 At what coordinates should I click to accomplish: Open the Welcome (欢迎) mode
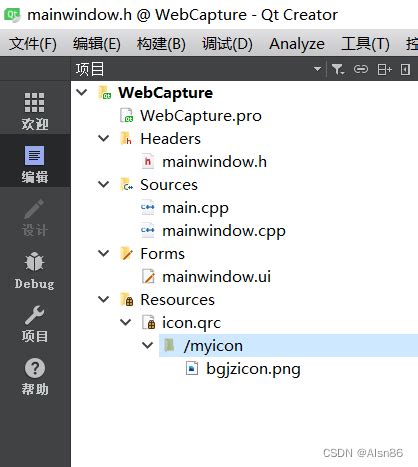pos(35,111)
